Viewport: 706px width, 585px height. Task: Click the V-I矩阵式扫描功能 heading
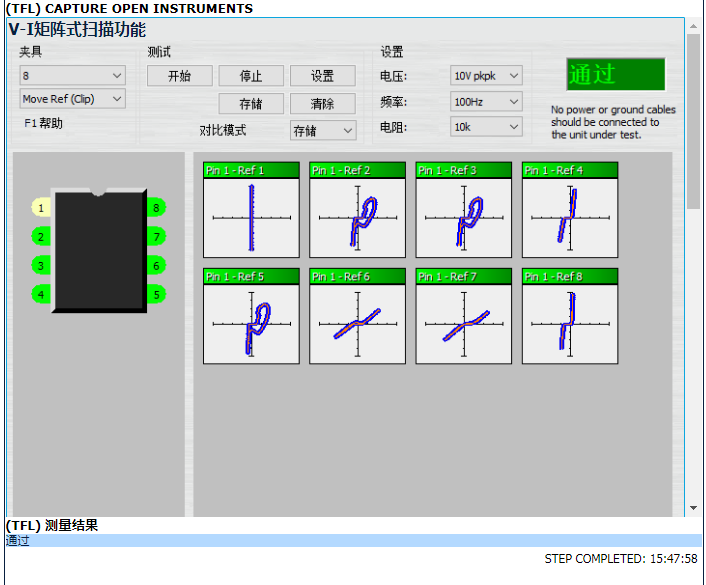(x=77, y=30)
